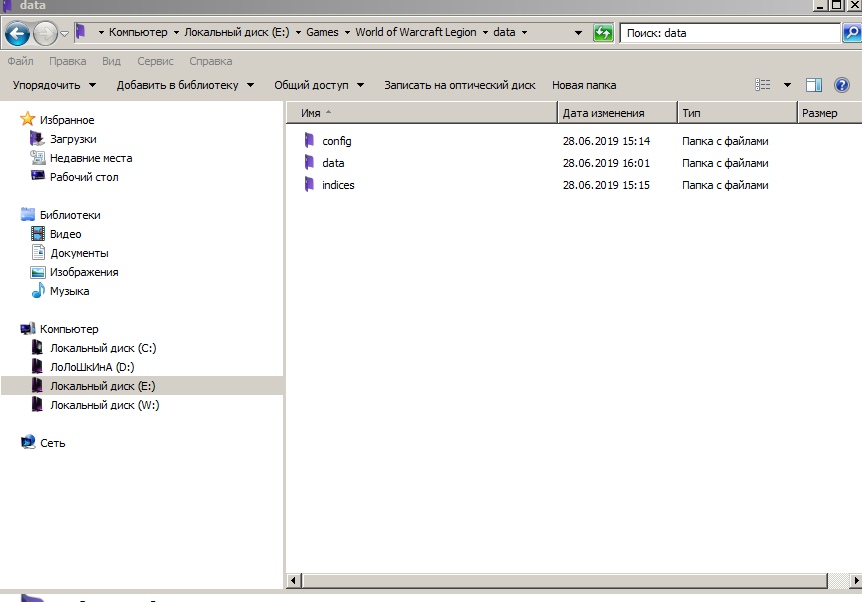Click the Поиск: data search field
Image resolution: width=862 pixels, height=602 pixels.
point(730,33)
